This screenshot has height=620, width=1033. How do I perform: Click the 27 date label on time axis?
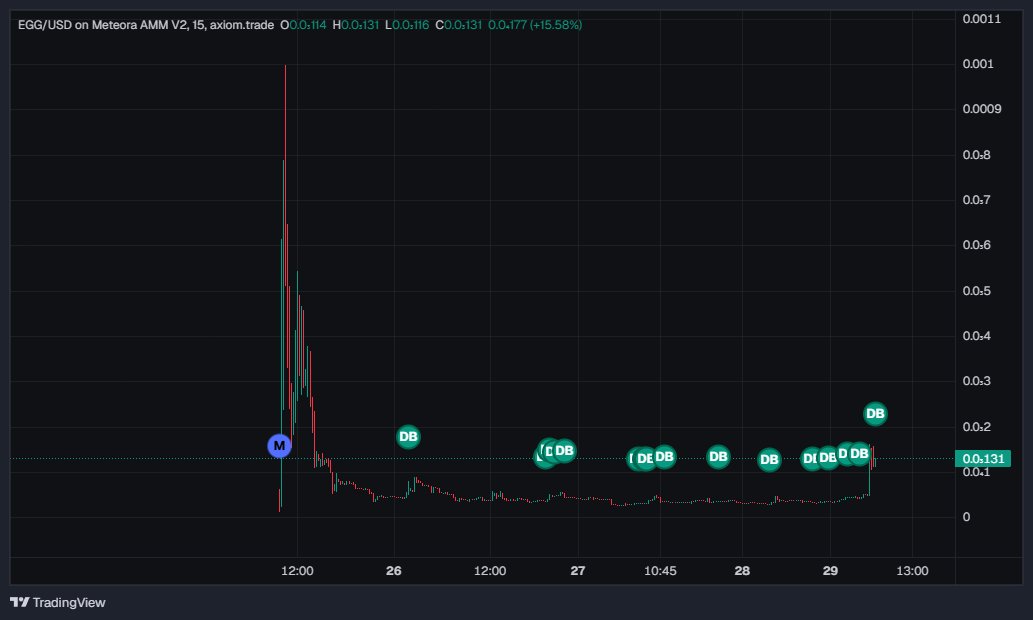[x=578, y=571]
